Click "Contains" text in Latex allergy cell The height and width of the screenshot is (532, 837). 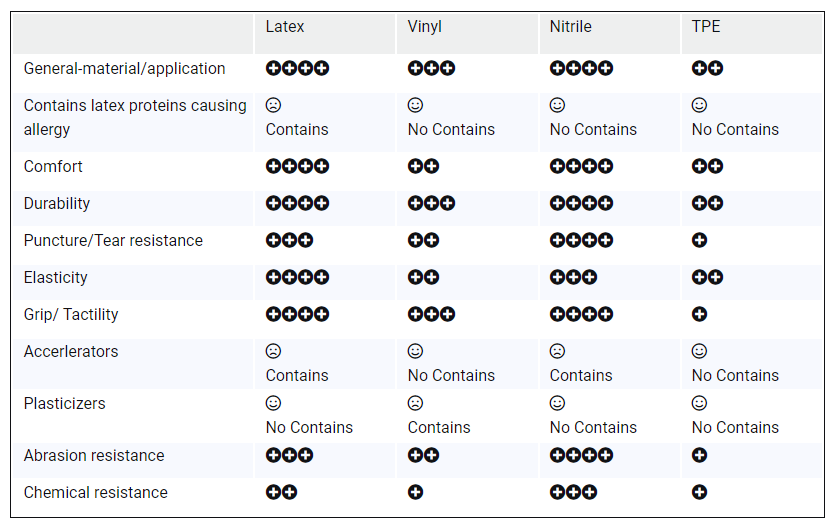pyautogui.click(x=297, y=130)
